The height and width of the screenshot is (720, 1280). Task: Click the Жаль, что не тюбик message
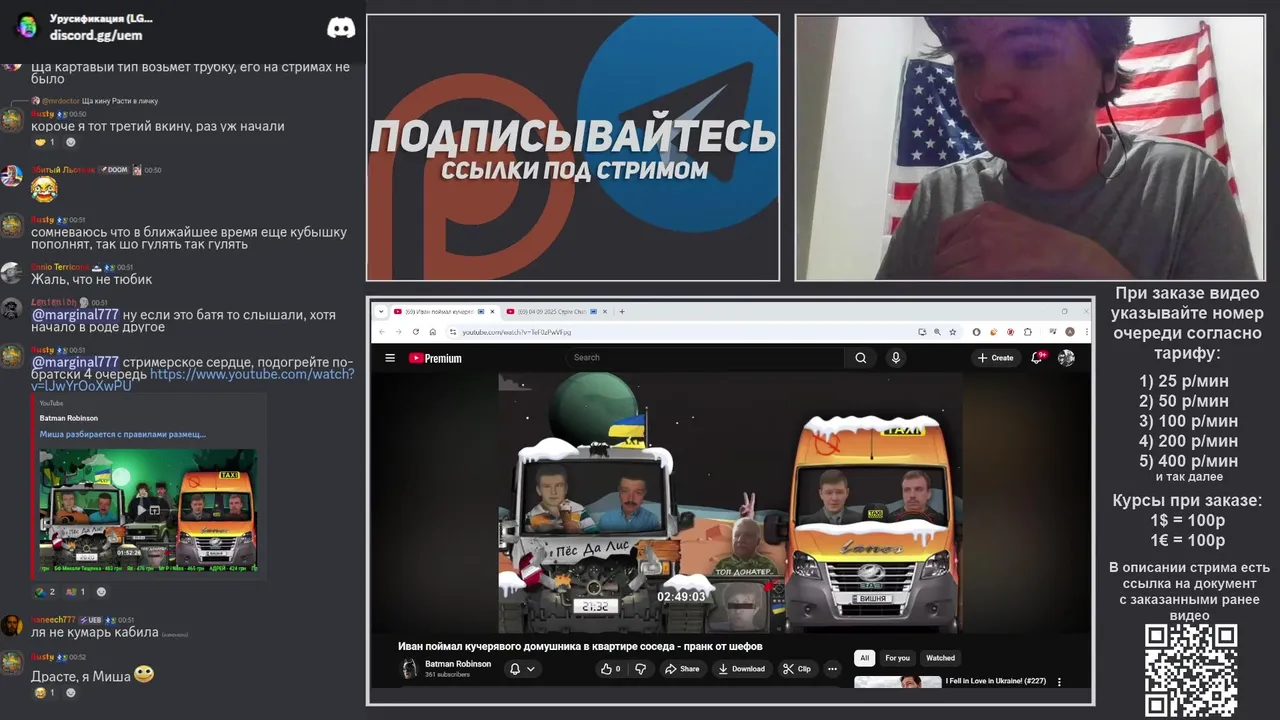click(x=91, y=279)
